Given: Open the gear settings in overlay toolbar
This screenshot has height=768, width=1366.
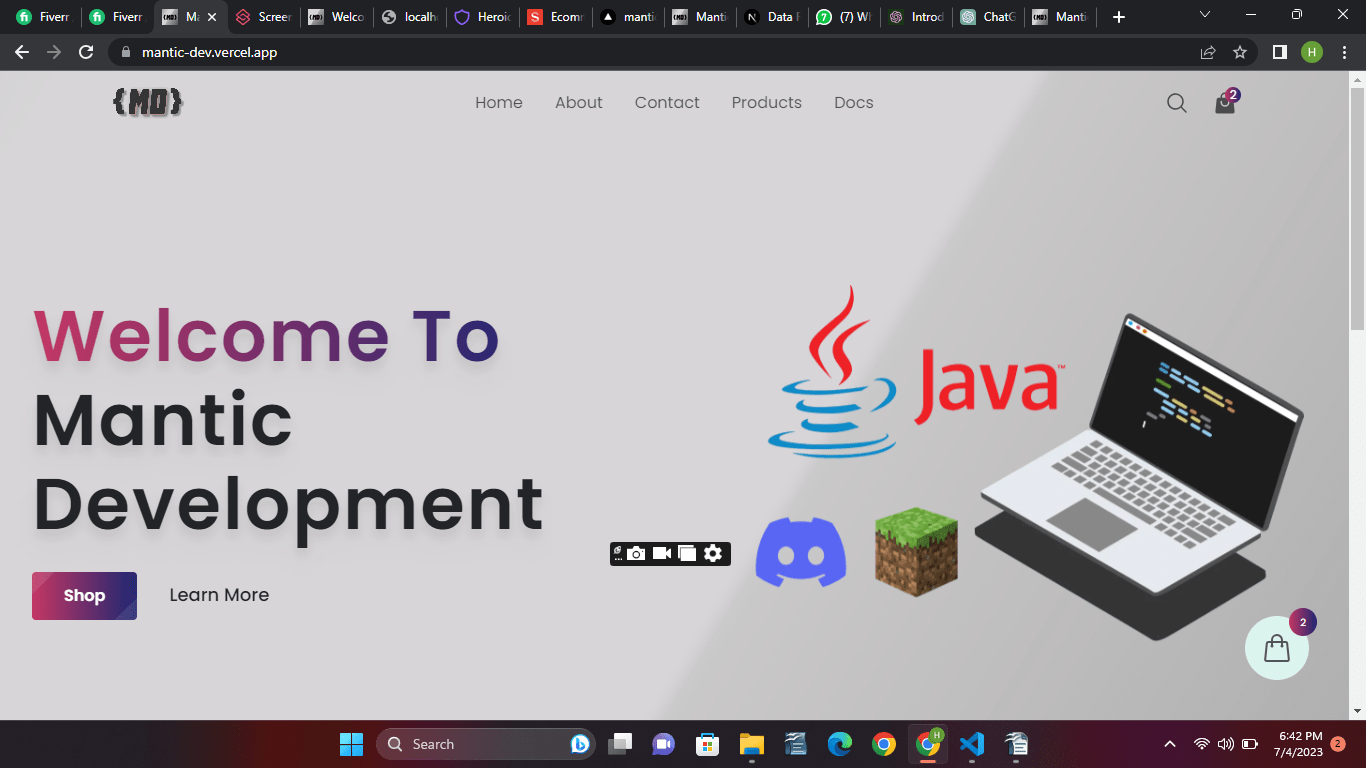Looking at the screenshot, I should tap(713, 553).
